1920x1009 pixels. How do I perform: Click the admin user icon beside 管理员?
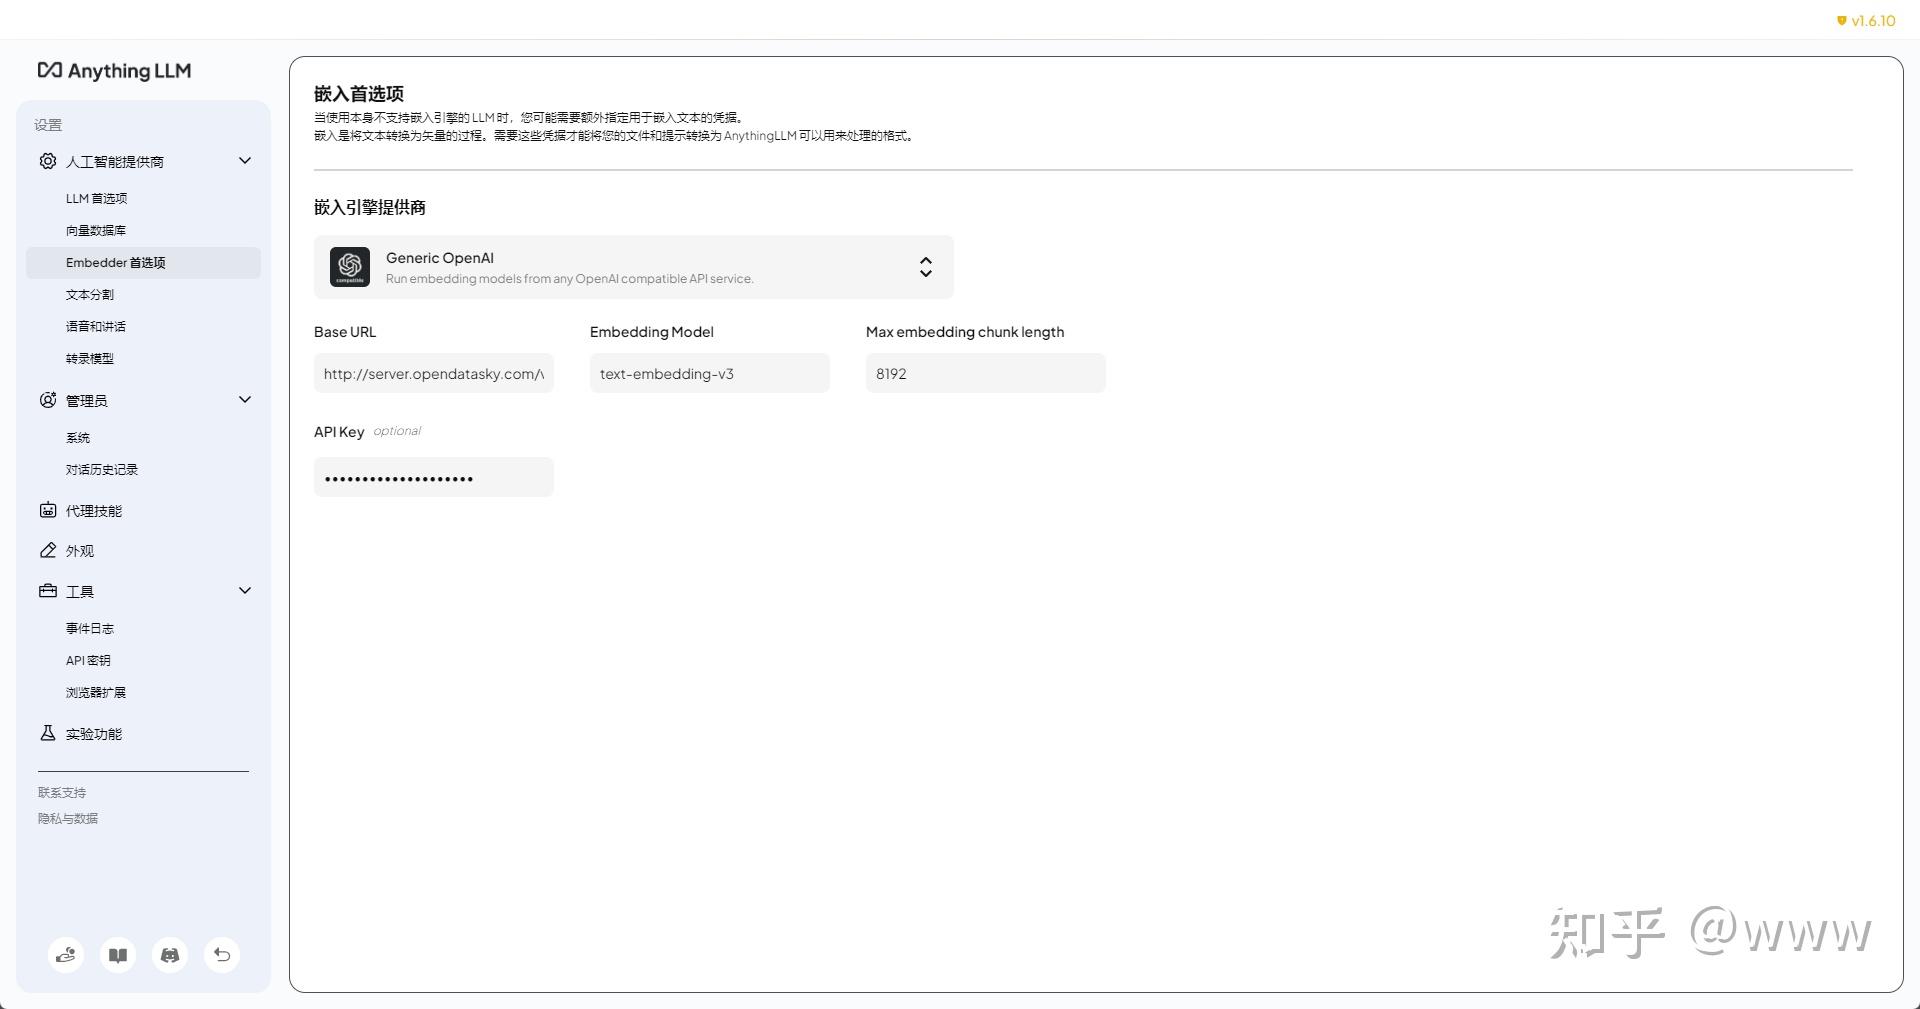[x=47, y=400]
